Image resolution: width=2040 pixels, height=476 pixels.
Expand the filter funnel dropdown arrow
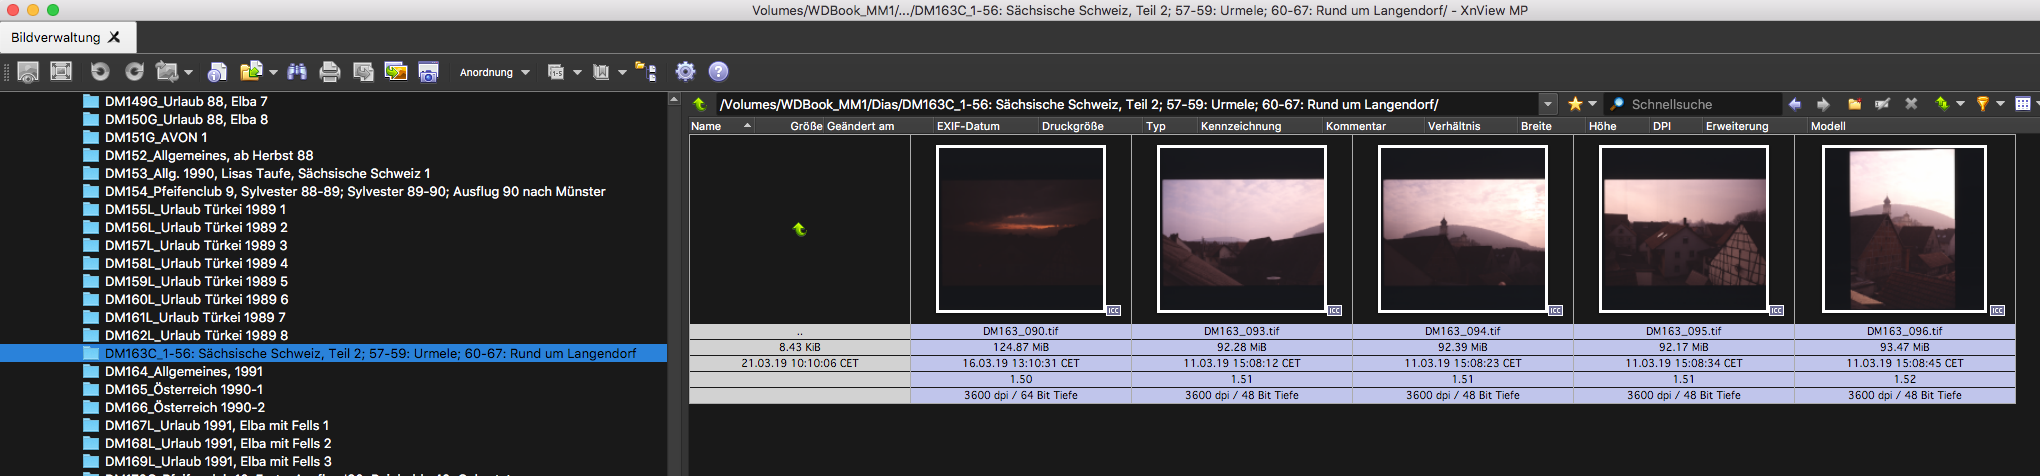click(x=2000, y=104)
